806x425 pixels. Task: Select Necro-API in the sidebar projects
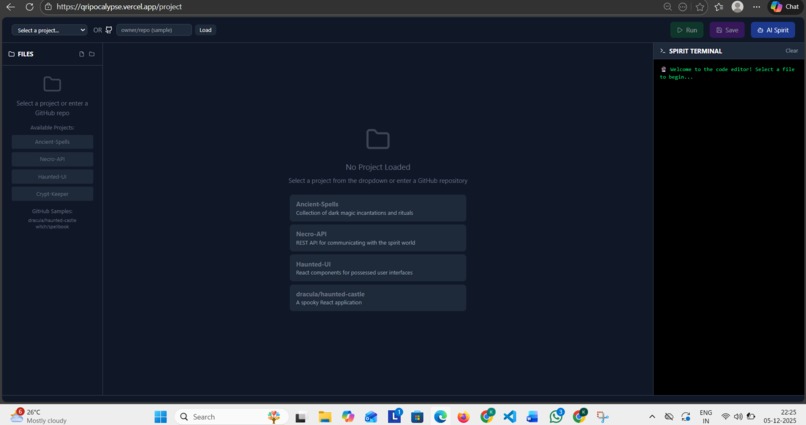pyautogui.click(x=52, y=159)
